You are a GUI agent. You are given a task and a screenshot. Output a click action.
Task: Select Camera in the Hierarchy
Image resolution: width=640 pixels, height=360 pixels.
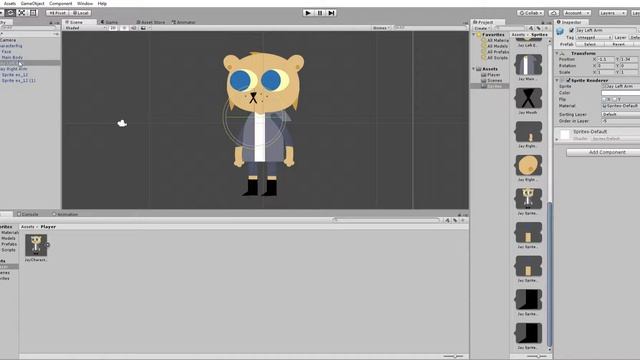[8, 40]
